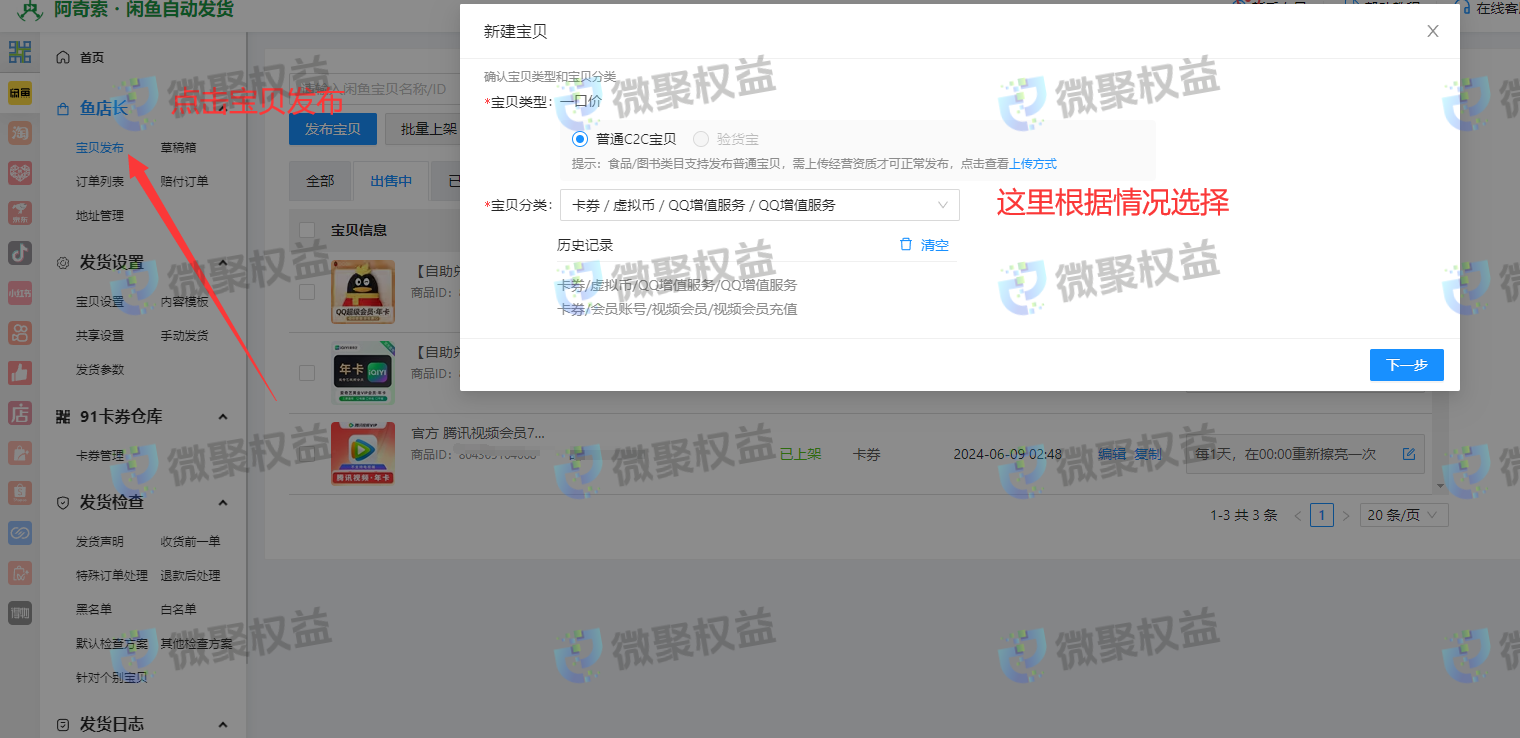
Task: Switch to the 全部 tab
Action: click(x=320, y=181)
